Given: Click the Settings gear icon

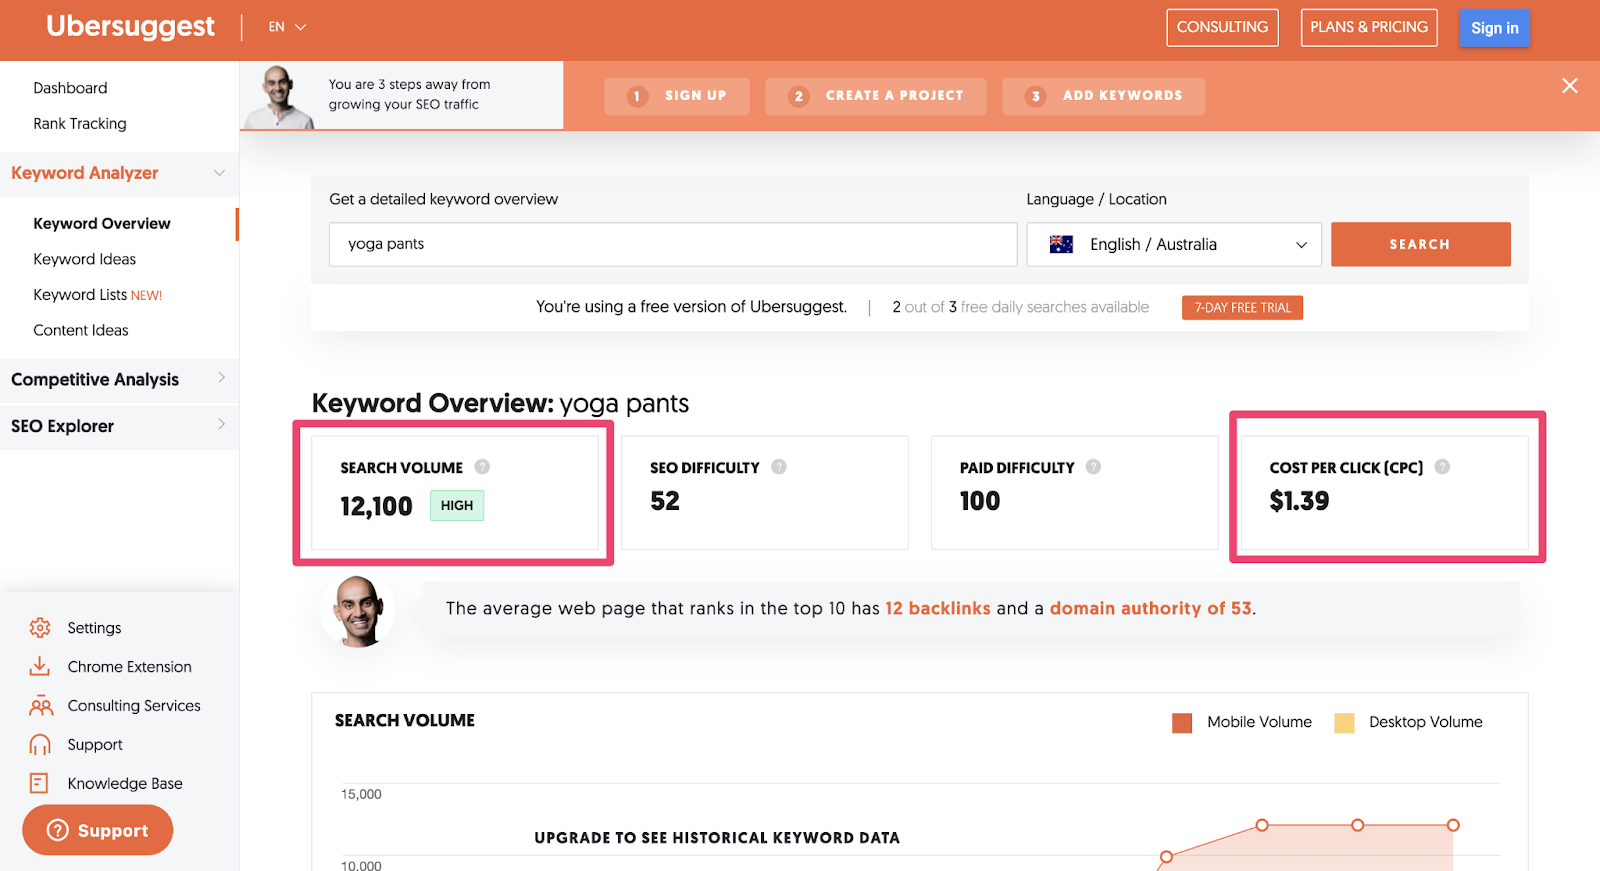Looking at the screenshot, I should click(40, 628).
